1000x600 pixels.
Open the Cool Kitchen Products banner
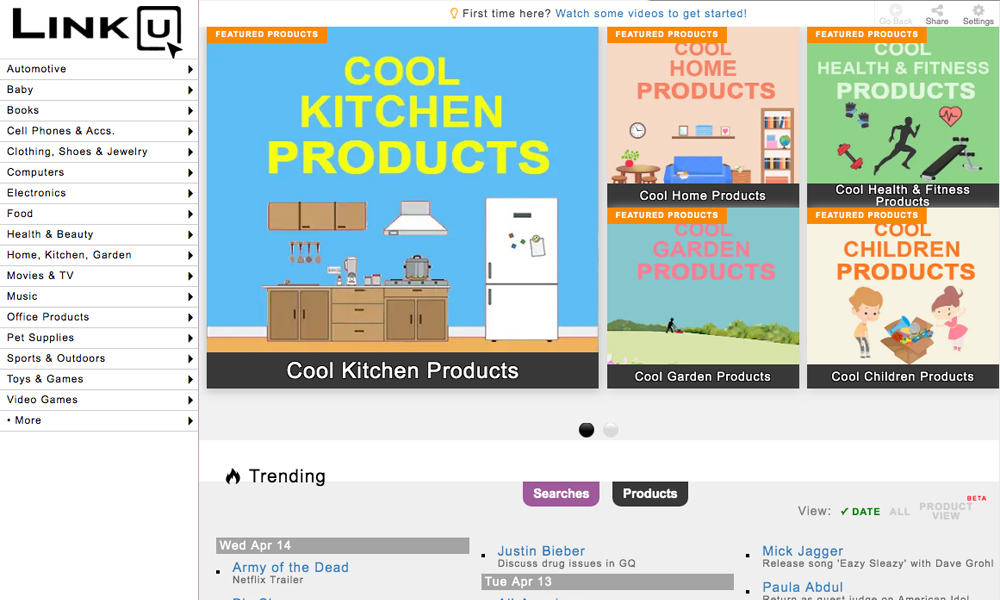[402, 207]
